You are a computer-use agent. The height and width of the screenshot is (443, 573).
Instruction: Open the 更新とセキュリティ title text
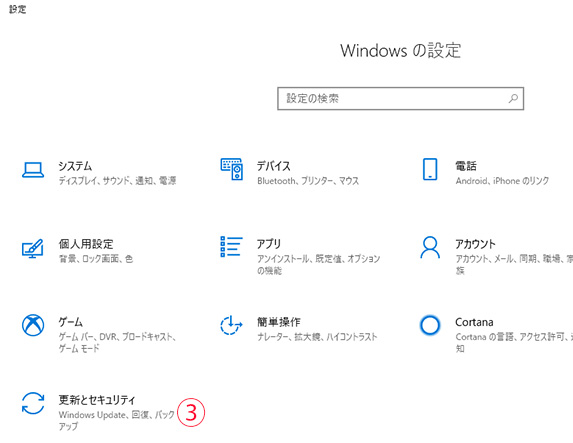(97, 400)
